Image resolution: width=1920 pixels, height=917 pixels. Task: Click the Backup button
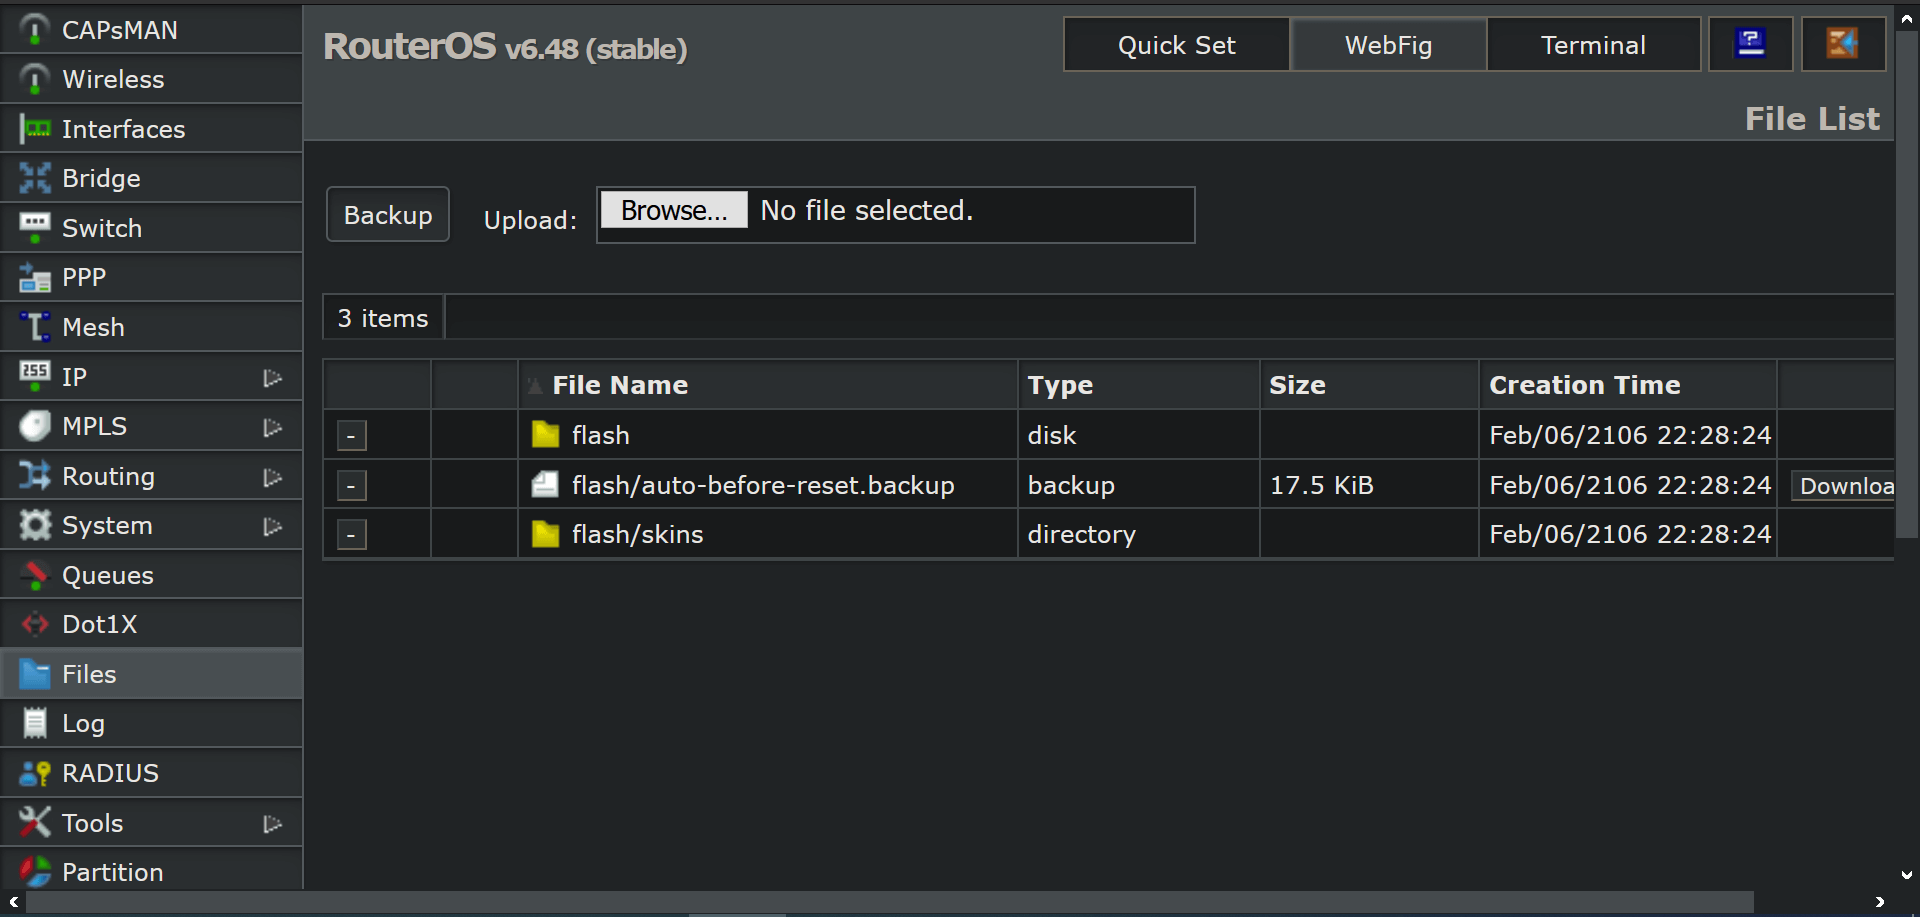click(x=387, y=214)
